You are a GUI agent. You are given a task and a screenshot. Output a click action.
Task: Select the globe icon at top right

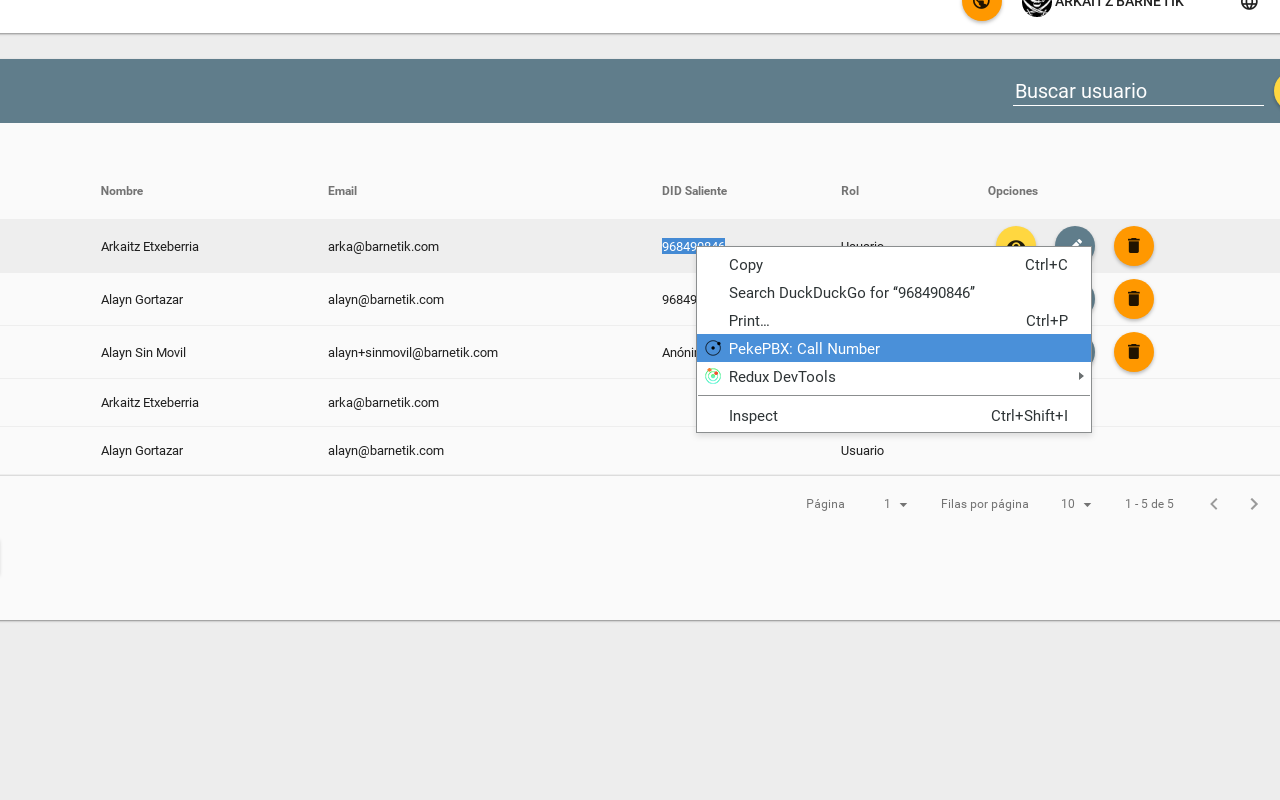click(1248, 5)
